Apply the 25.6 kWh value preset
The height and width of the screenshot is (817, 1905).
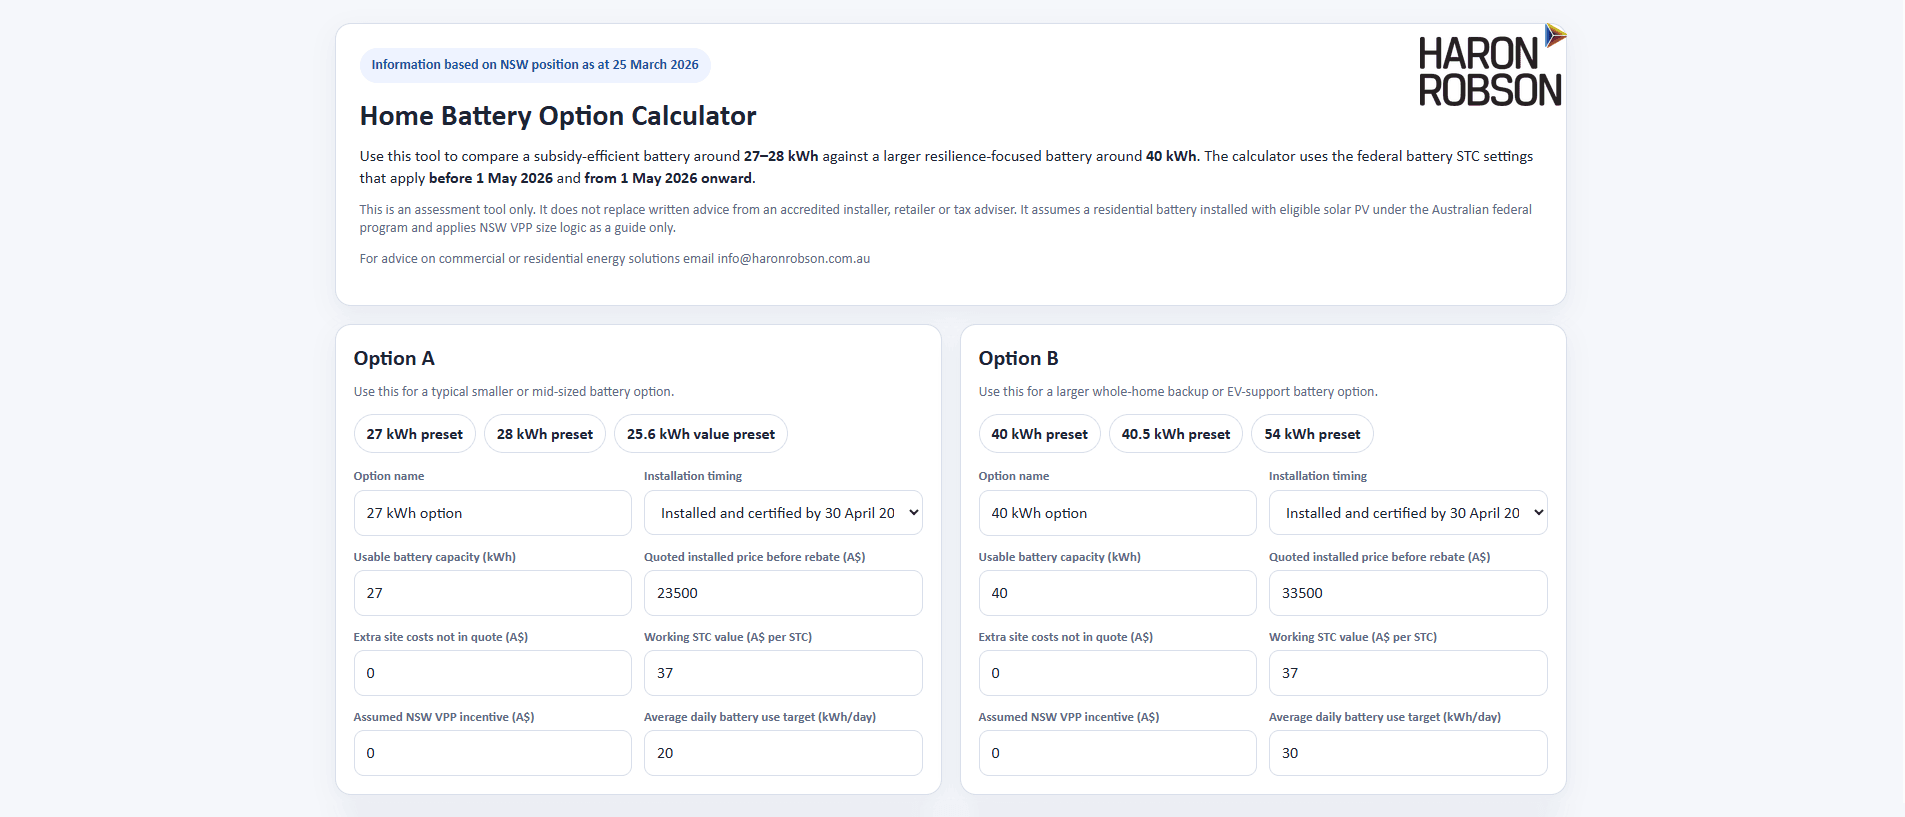click(x=700, y=434)
